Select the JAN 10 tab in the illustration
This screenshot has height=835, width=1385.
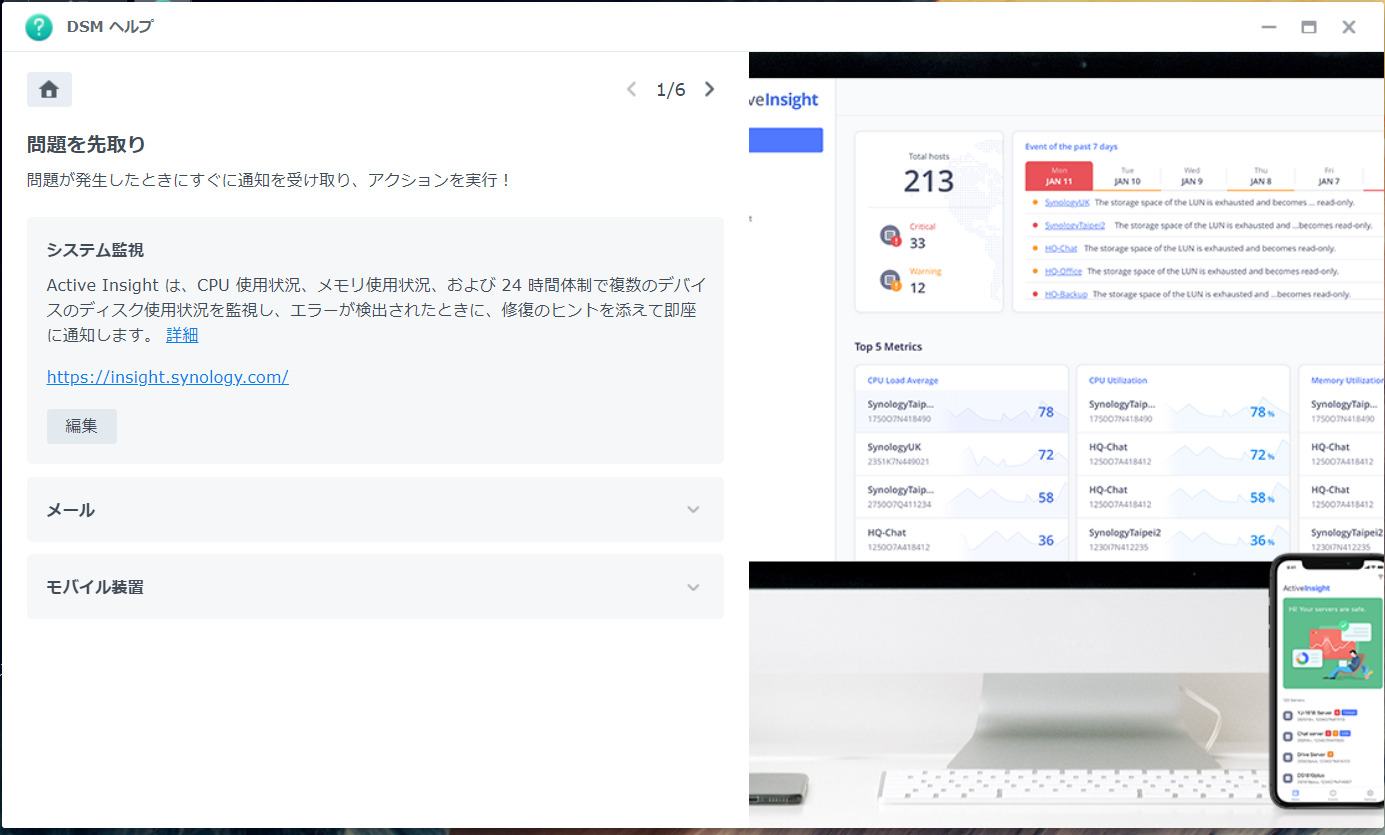coord(1127,176)
